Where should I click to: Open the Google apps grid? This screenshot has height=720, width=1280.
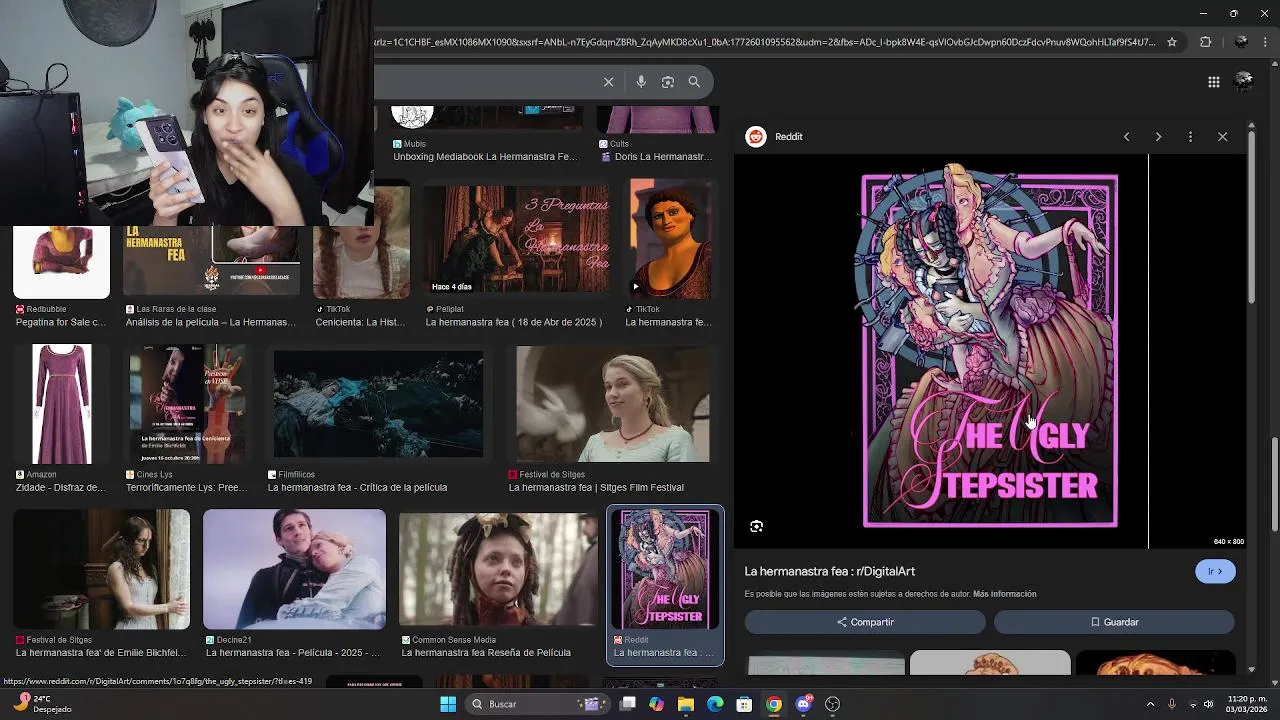[x=1213, y=82]
